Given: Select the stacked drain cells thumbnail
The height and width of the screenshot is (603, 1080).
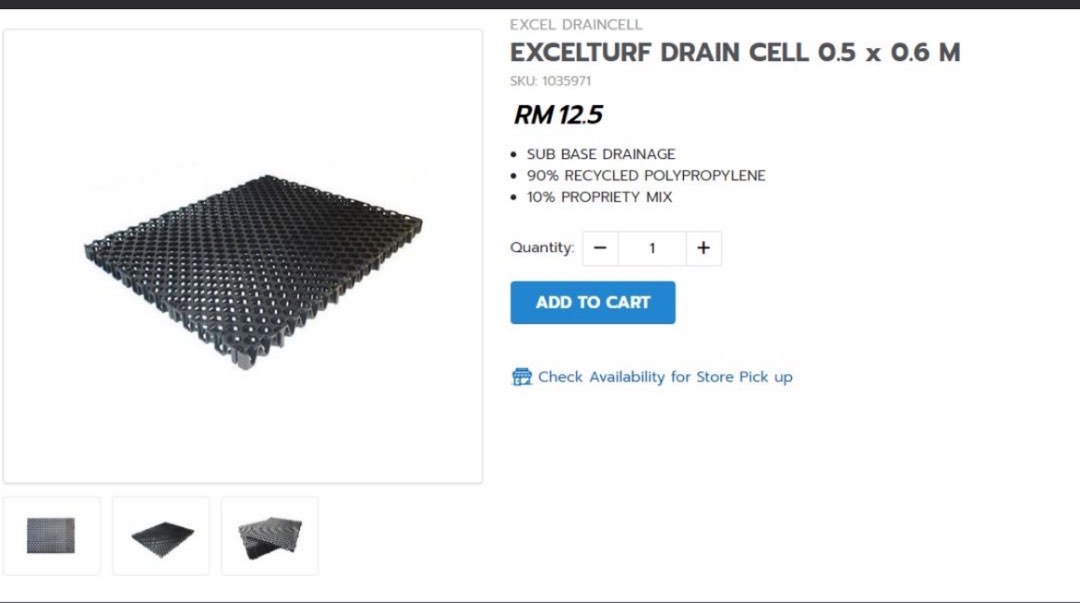Looking at the screenshot, I should (x=268, y=536).
